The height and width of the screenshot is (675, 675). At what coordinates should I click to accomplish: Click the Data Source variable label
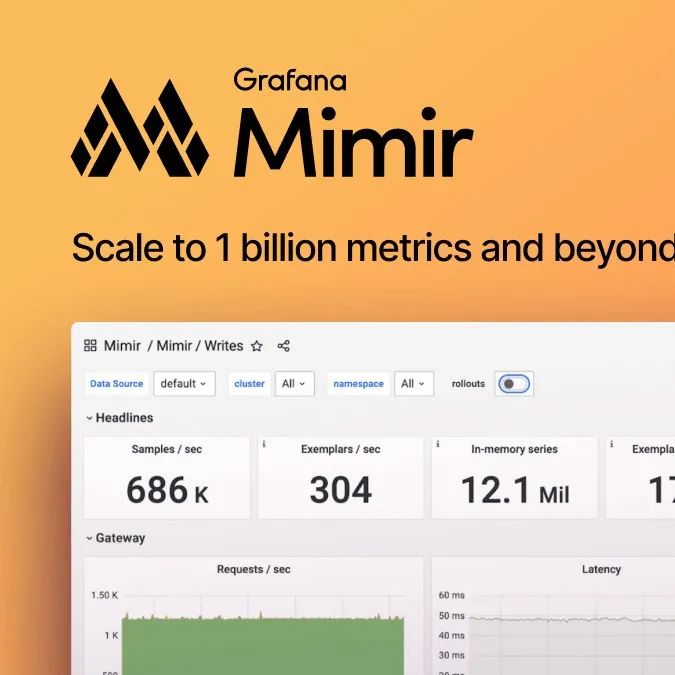click(x=116, y=384)
